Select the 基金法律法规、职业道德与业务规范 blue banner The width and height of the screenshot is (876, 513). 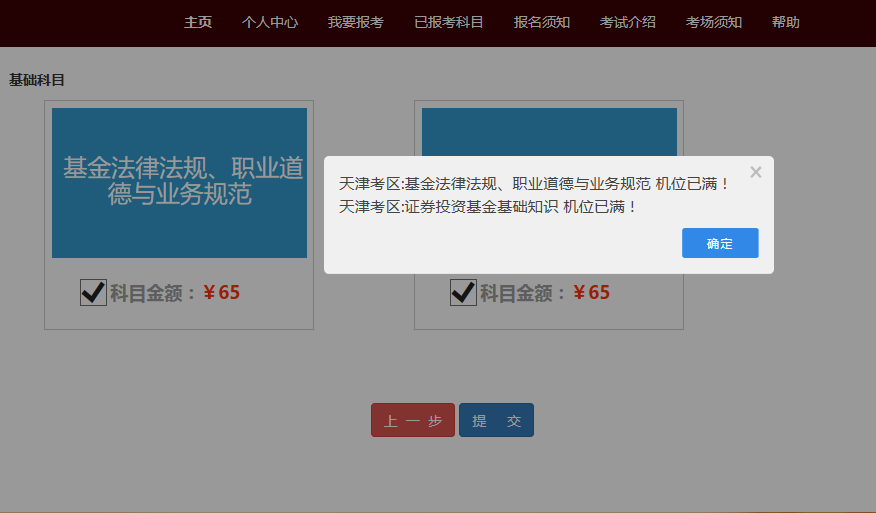pyautogui.click(x=180, y=182)
